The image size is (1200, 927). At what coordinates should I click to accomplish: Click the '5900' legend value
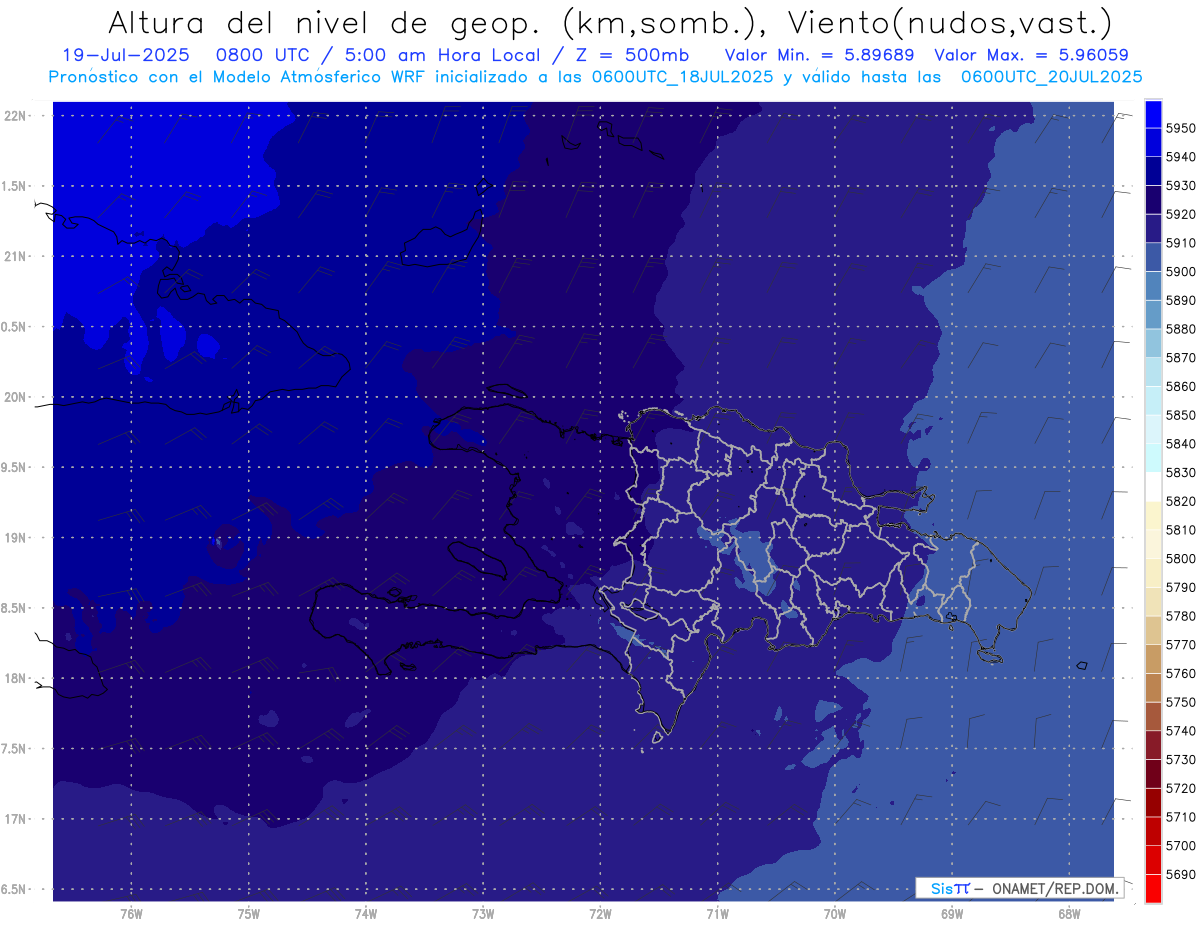pos(1181,272)
